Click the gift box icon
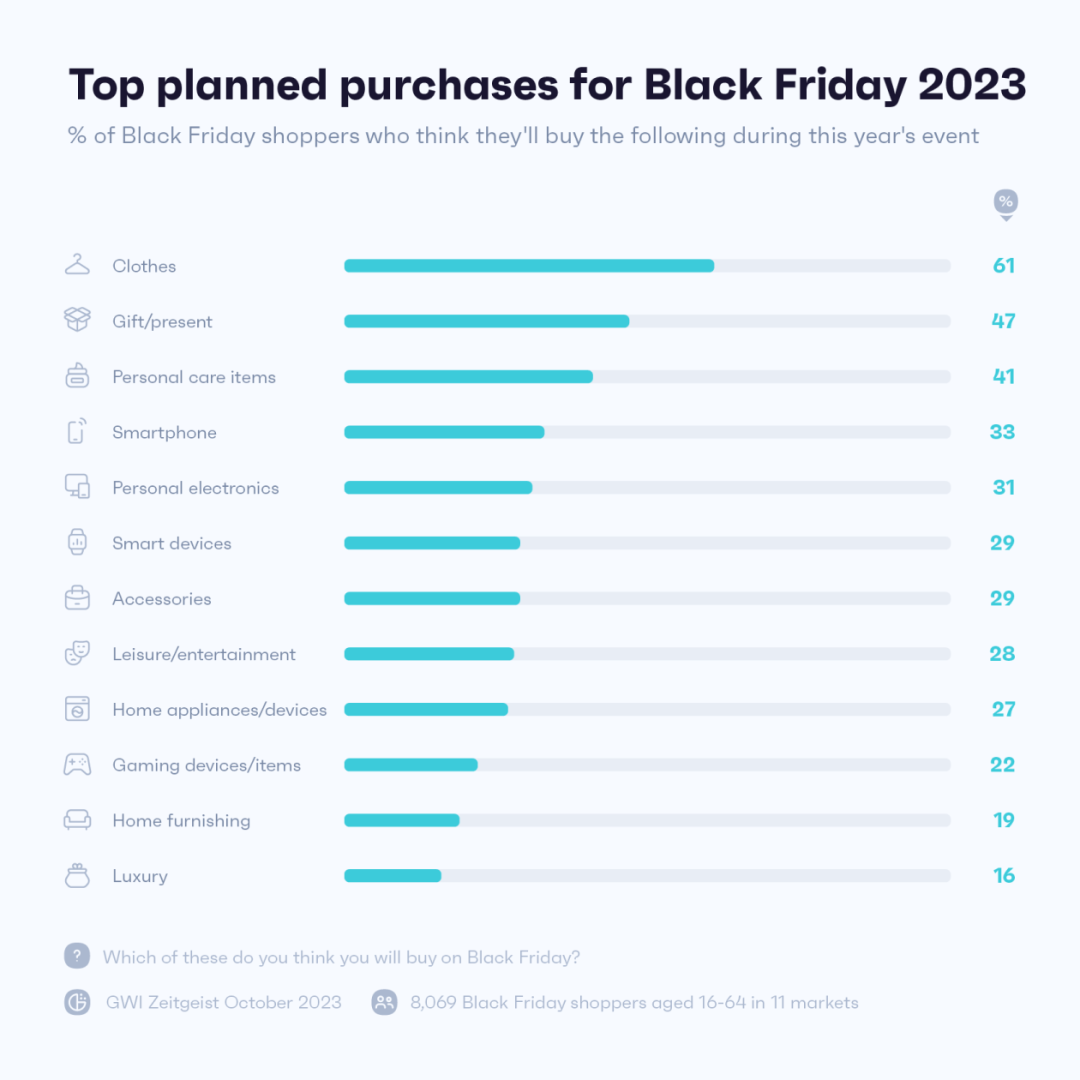Screen dimensions: 1080x1080 (77, 320)
